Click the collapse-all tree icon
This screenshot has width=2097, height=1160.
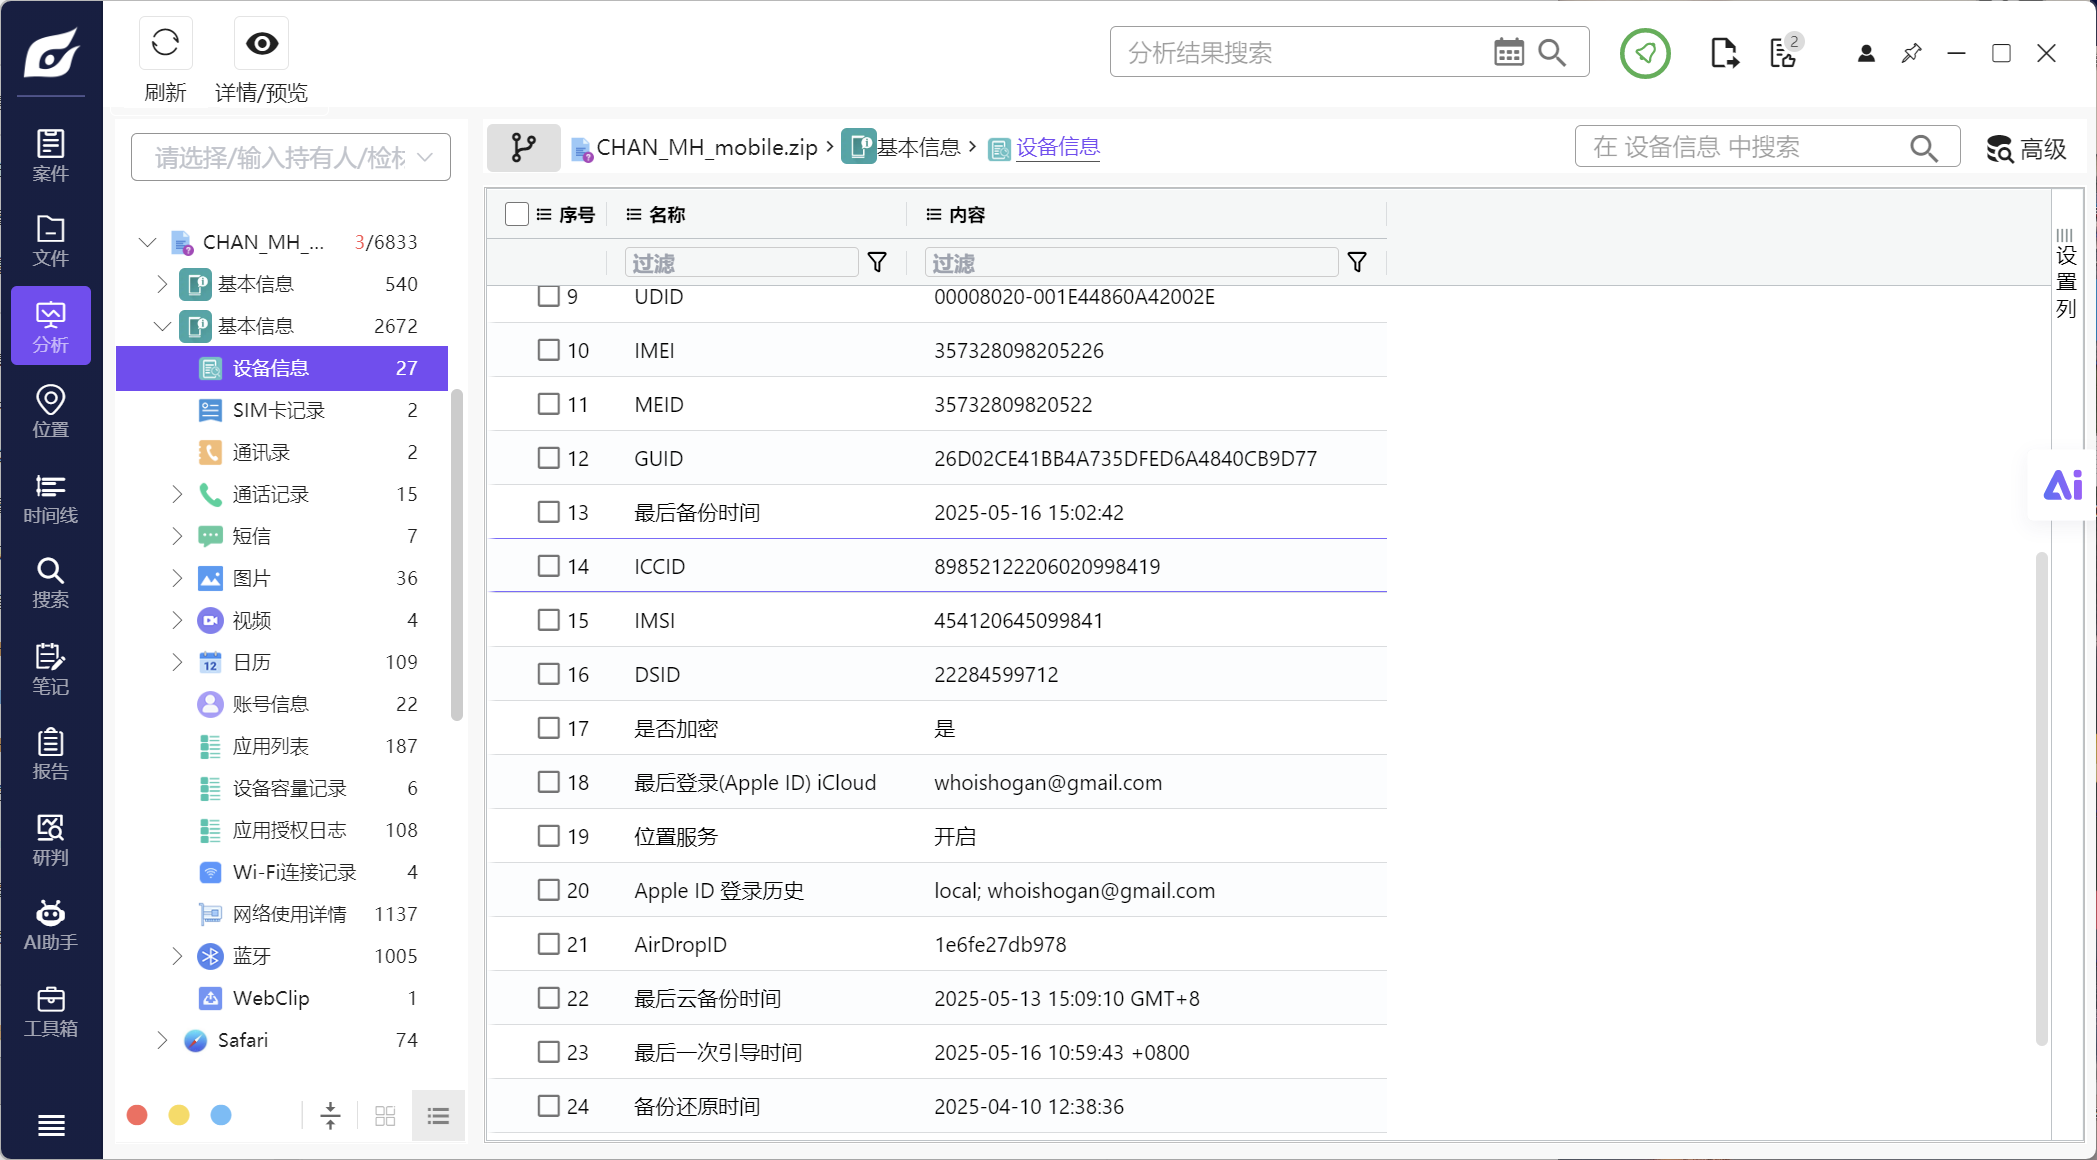click(330, 1115)
